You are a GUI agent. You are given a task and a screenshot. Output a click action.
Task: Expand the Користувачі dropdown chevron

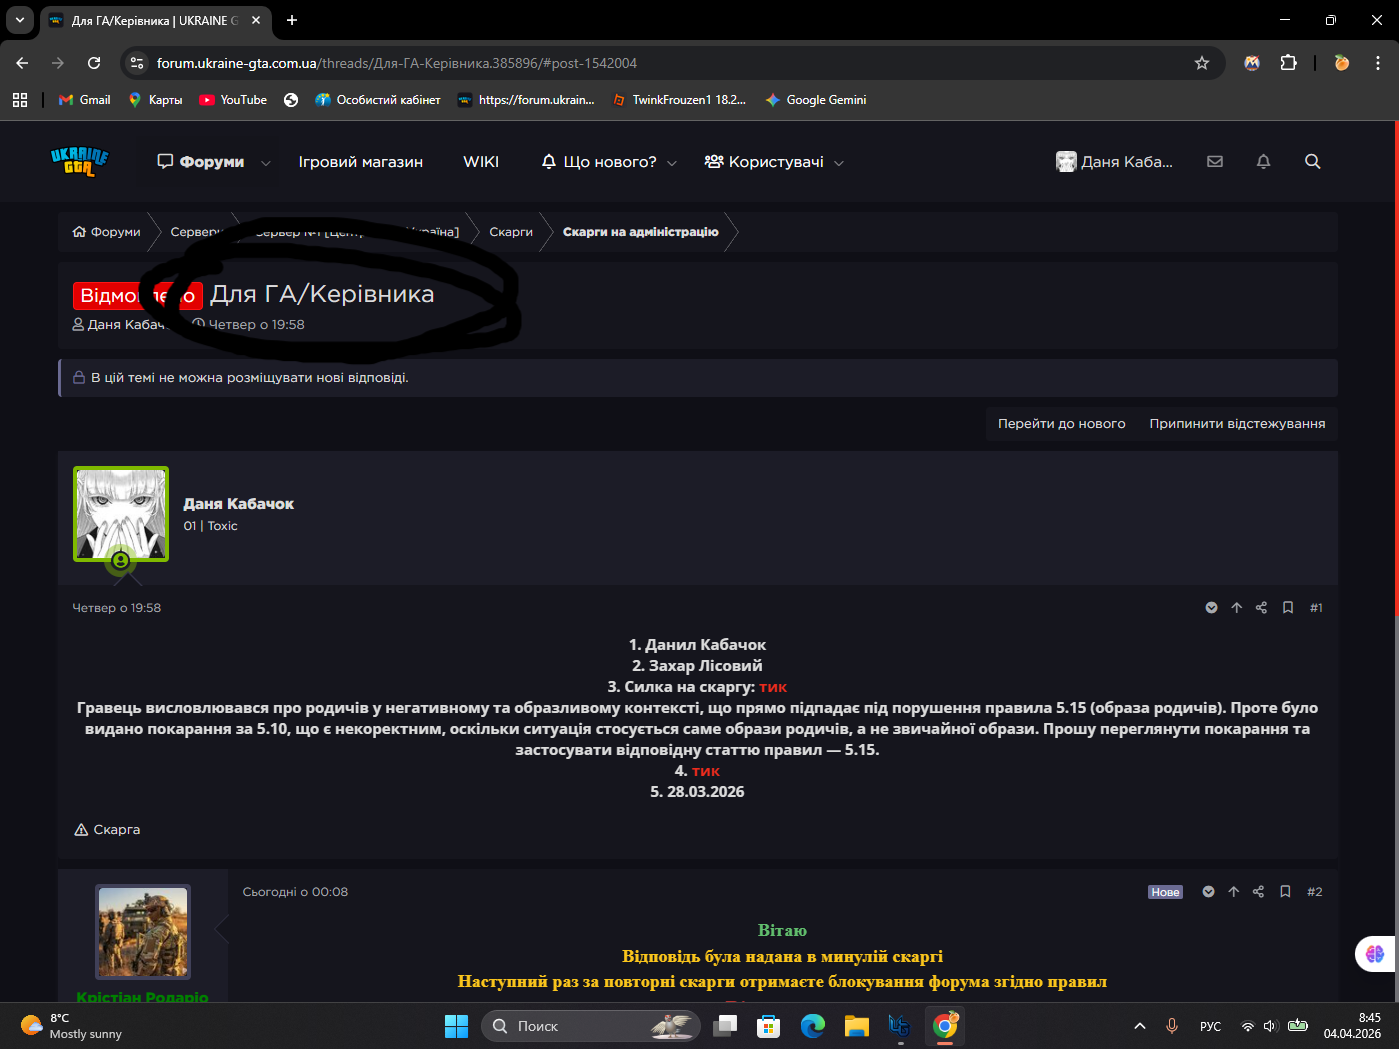tap(839, 163)
